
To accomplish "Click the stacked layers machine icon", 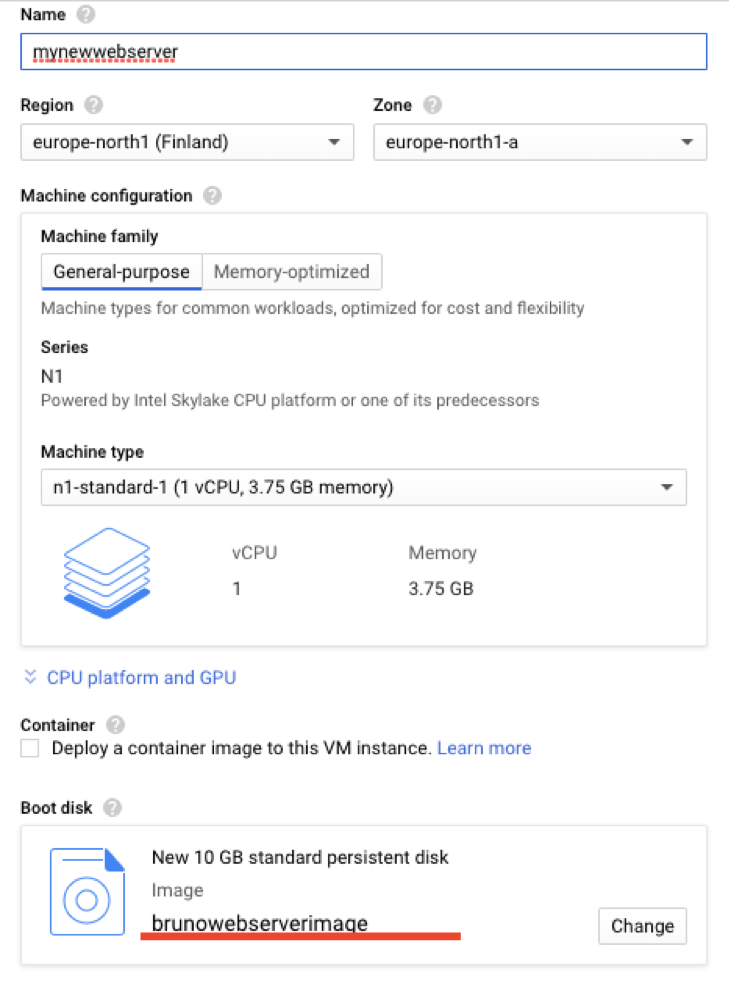I will 106,572.
